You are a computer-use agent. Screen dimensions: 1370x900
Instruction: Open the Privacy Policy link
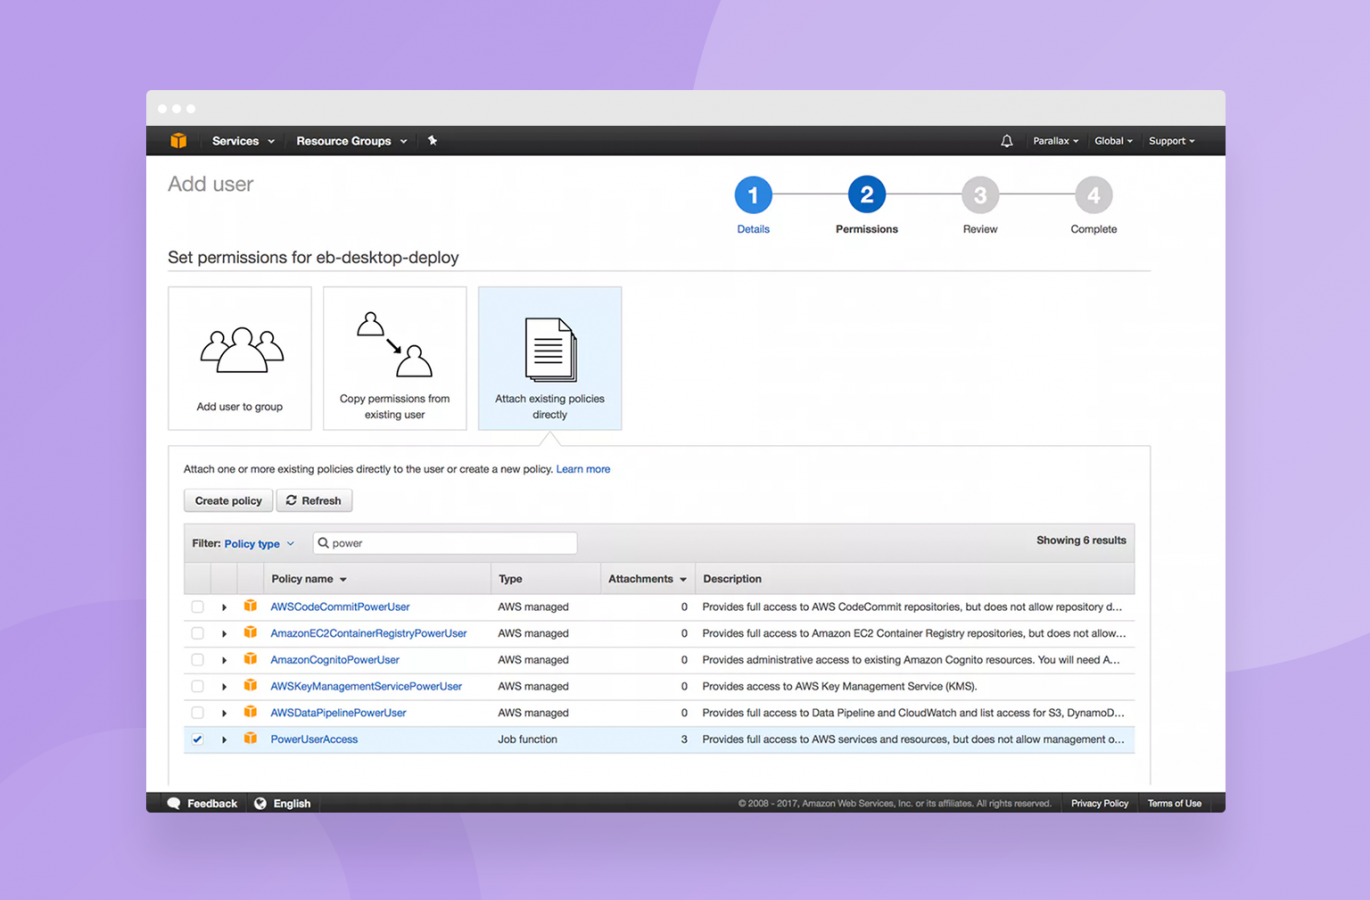click(x=1099, y=803)
